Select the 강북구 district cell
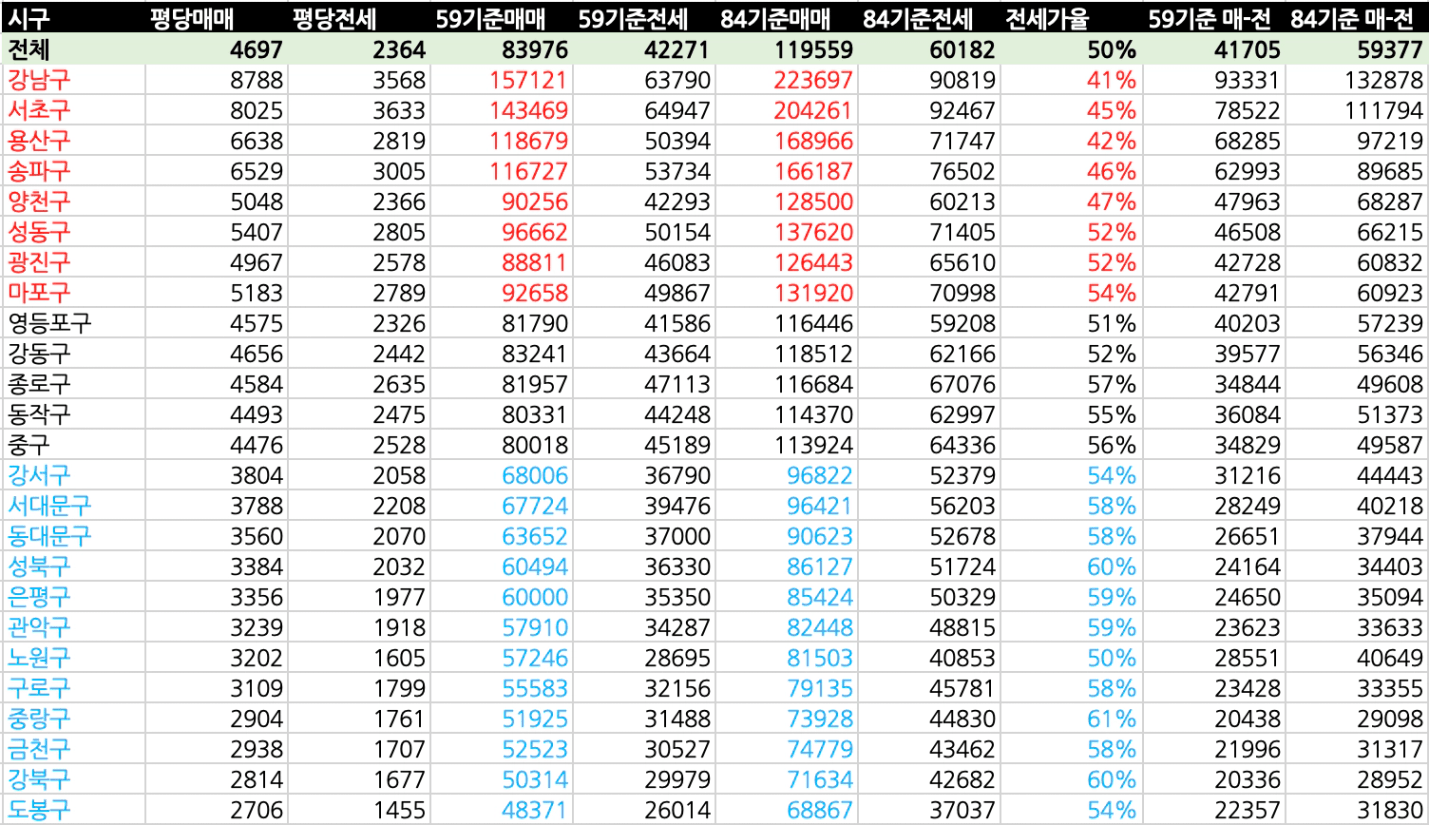 (39, 780)
